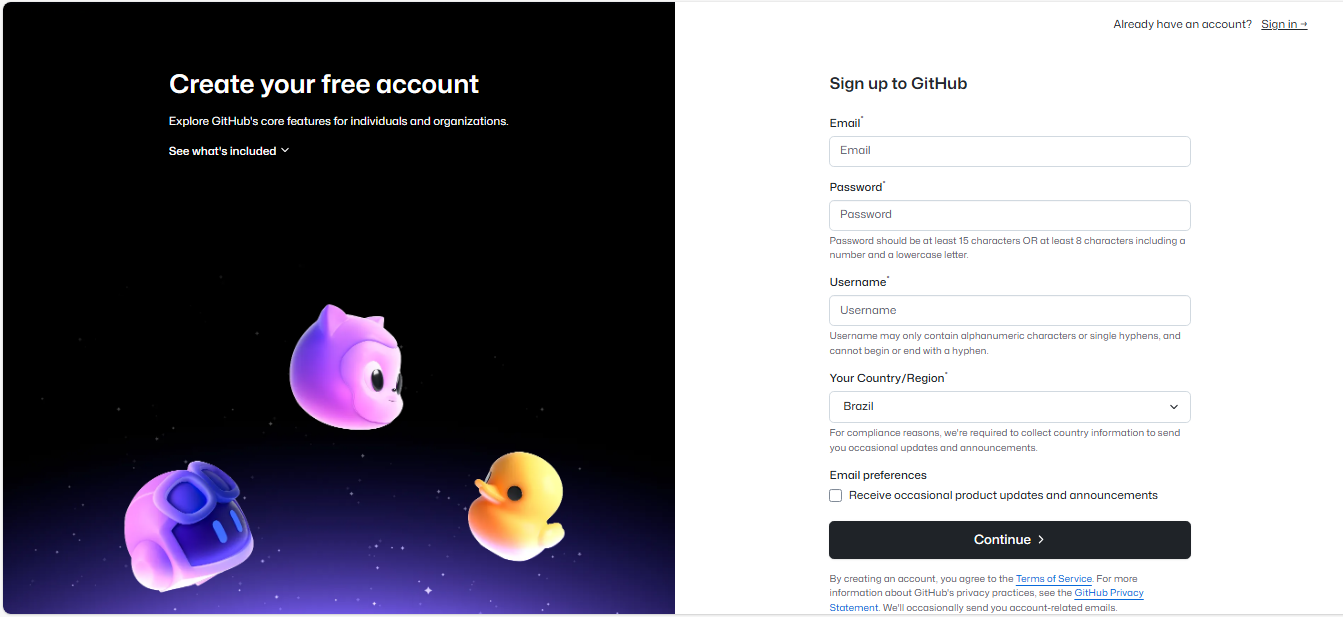
Task: Click the chevron beside See what's included
Action: pos(285,150)
